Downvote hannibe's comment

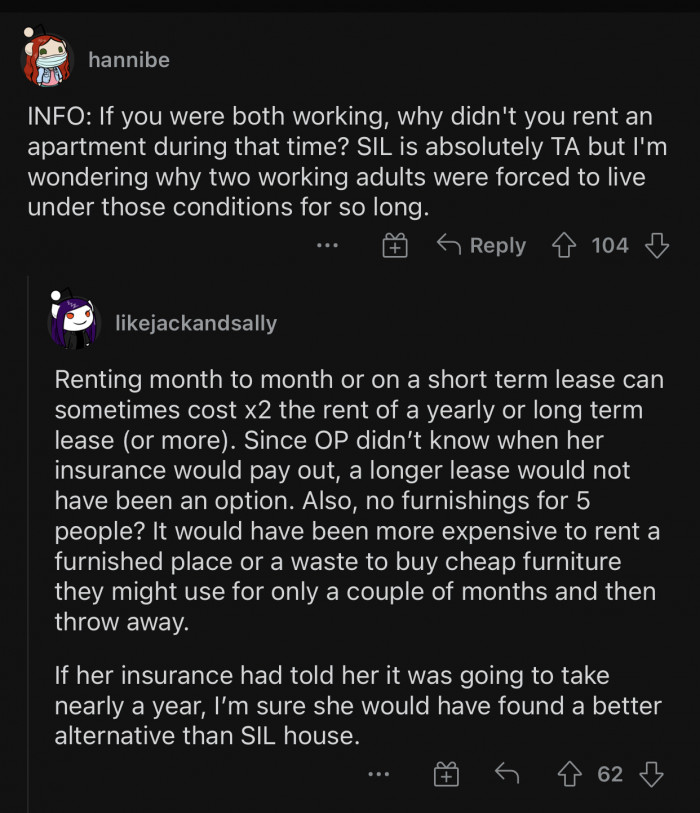click(x=659, y=245)
